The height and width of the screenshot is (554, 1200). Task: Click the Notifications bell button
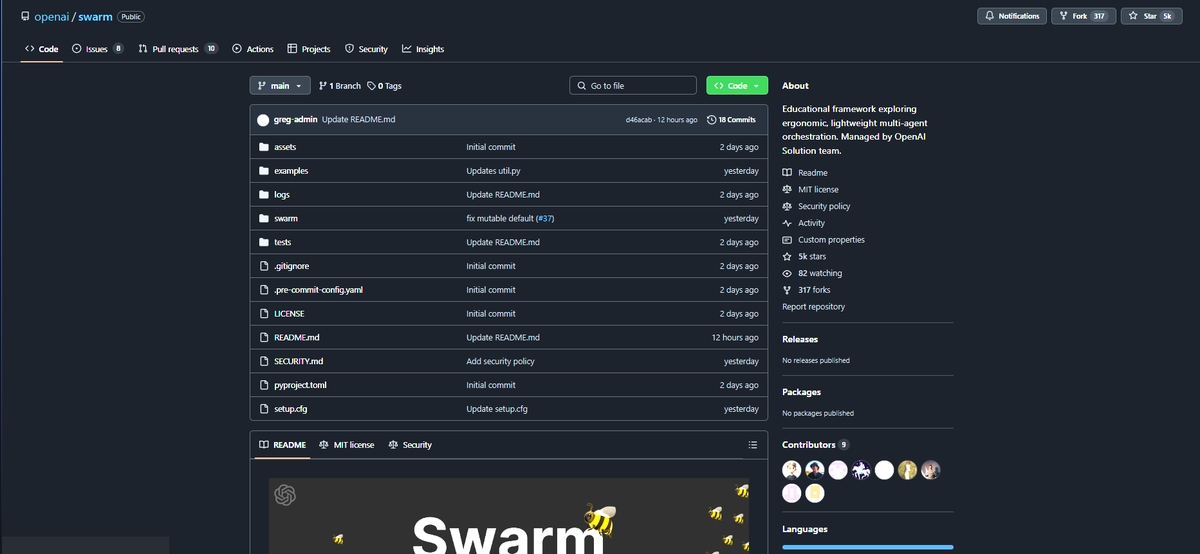point(1012,16)
